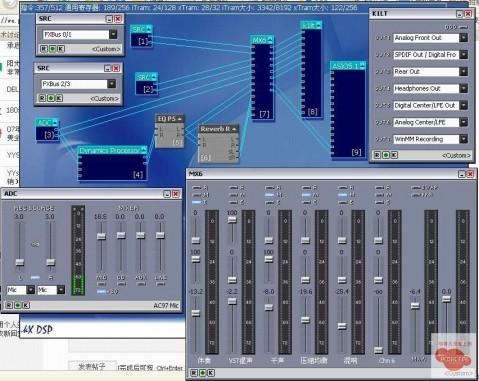Click the green button in FXBus 2/3 SRC window
The image size is (479, 381).
[x=50, y=98]
